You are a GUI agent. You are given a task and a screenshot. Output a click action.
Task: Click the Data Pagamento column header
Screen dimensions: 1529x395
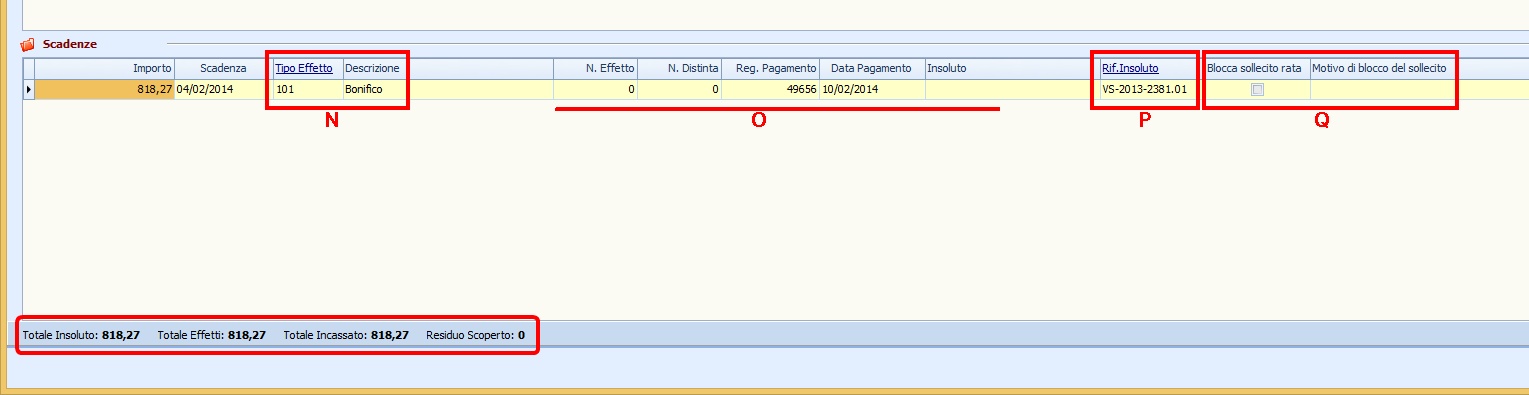872,68
